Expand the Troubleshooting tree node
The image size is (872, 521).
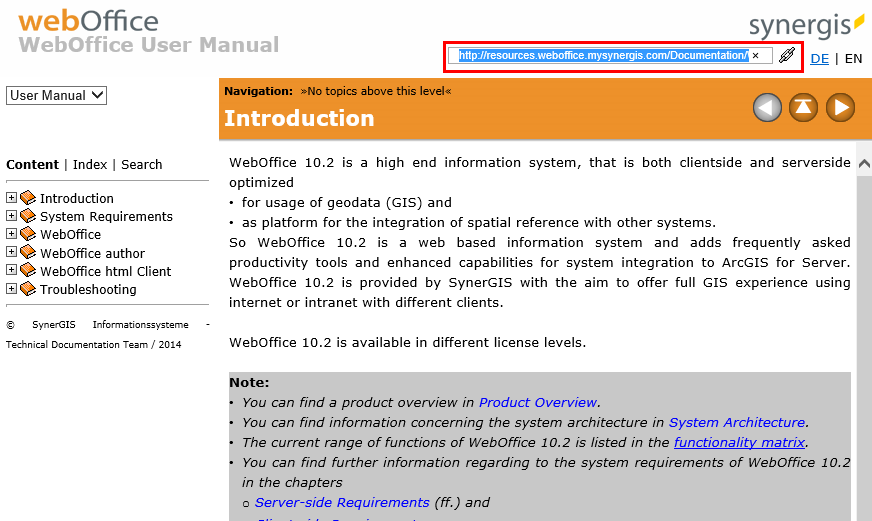point(11,289)
